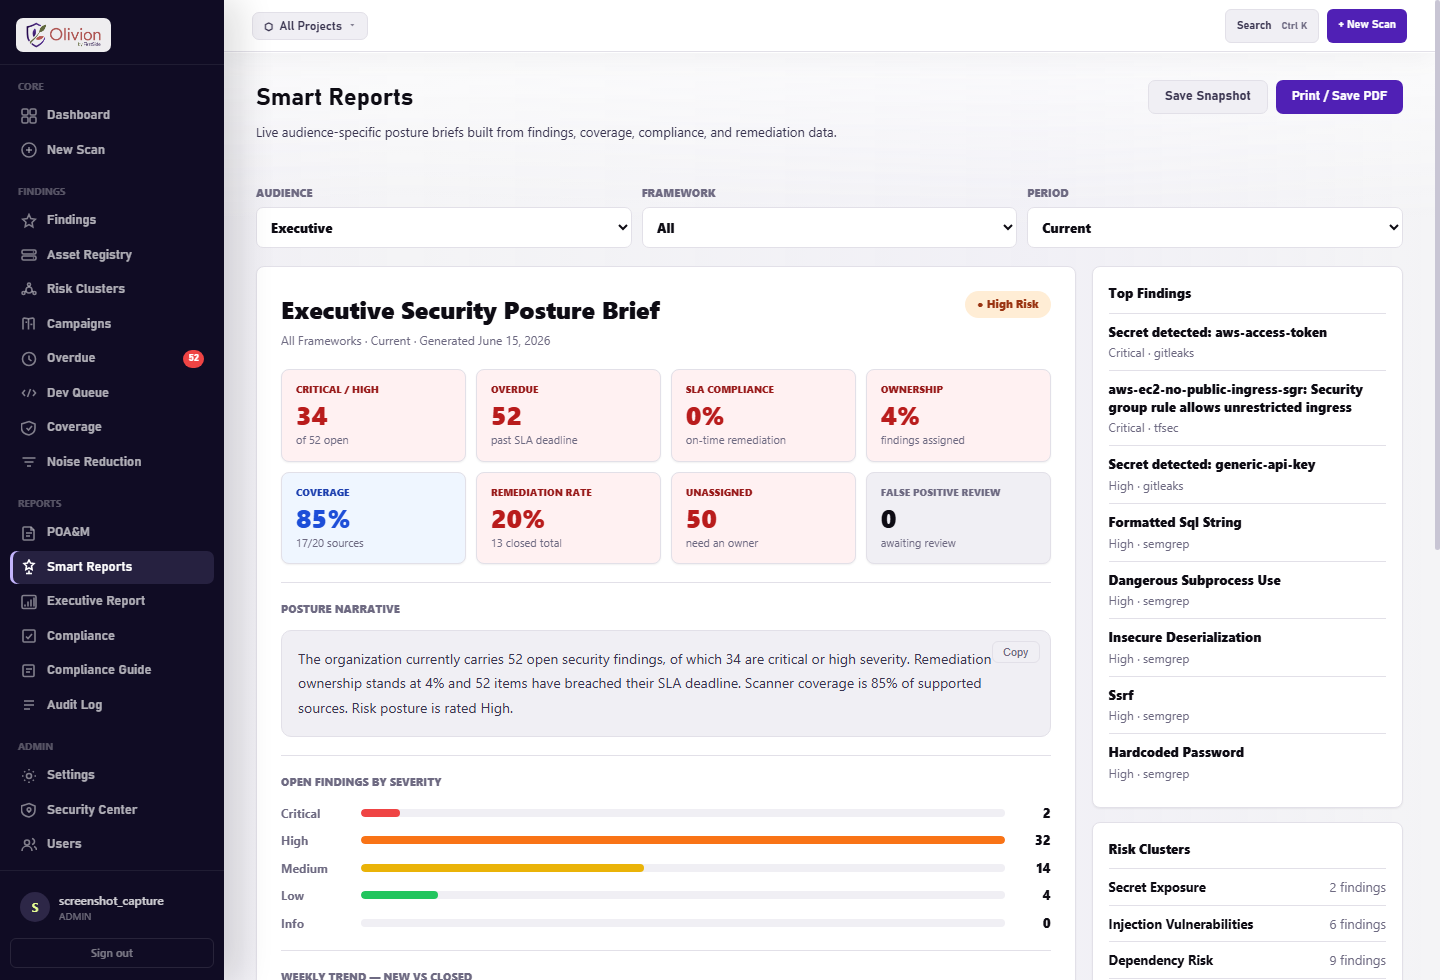Viewport: 1440px width, 980px height.
Task: Open 'Hardcoded Password' finding
Action: click(x=1247, y=763)
